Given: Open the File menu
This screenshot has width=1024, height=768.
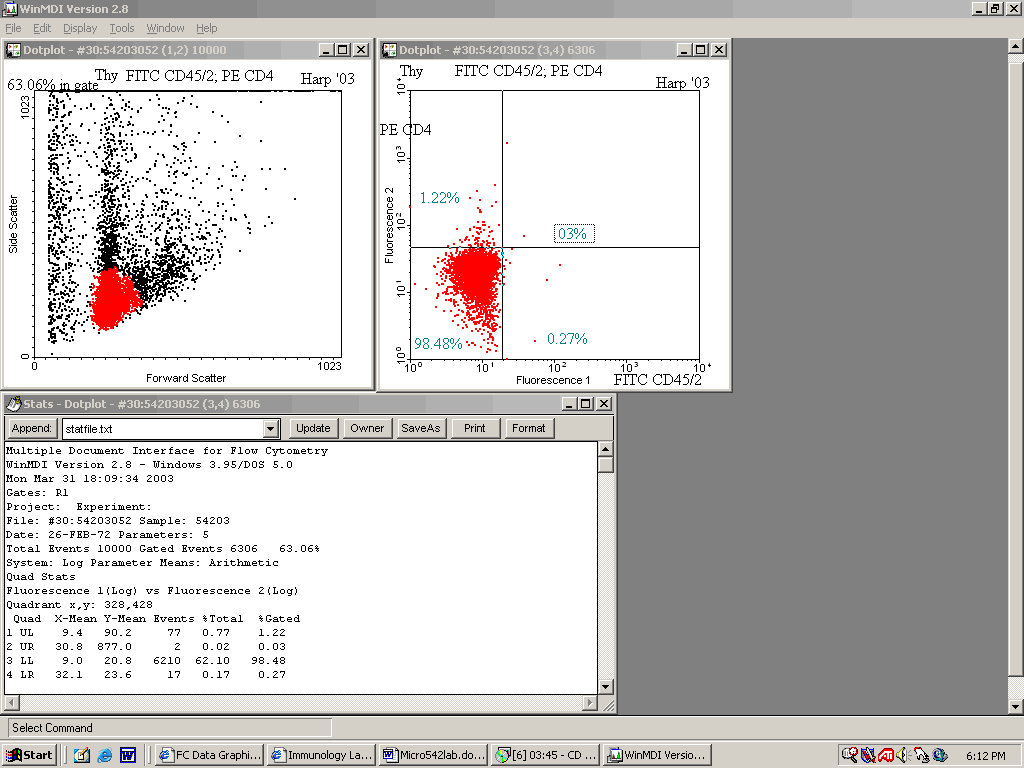Looking at the screenshot, I should point(13,28).
